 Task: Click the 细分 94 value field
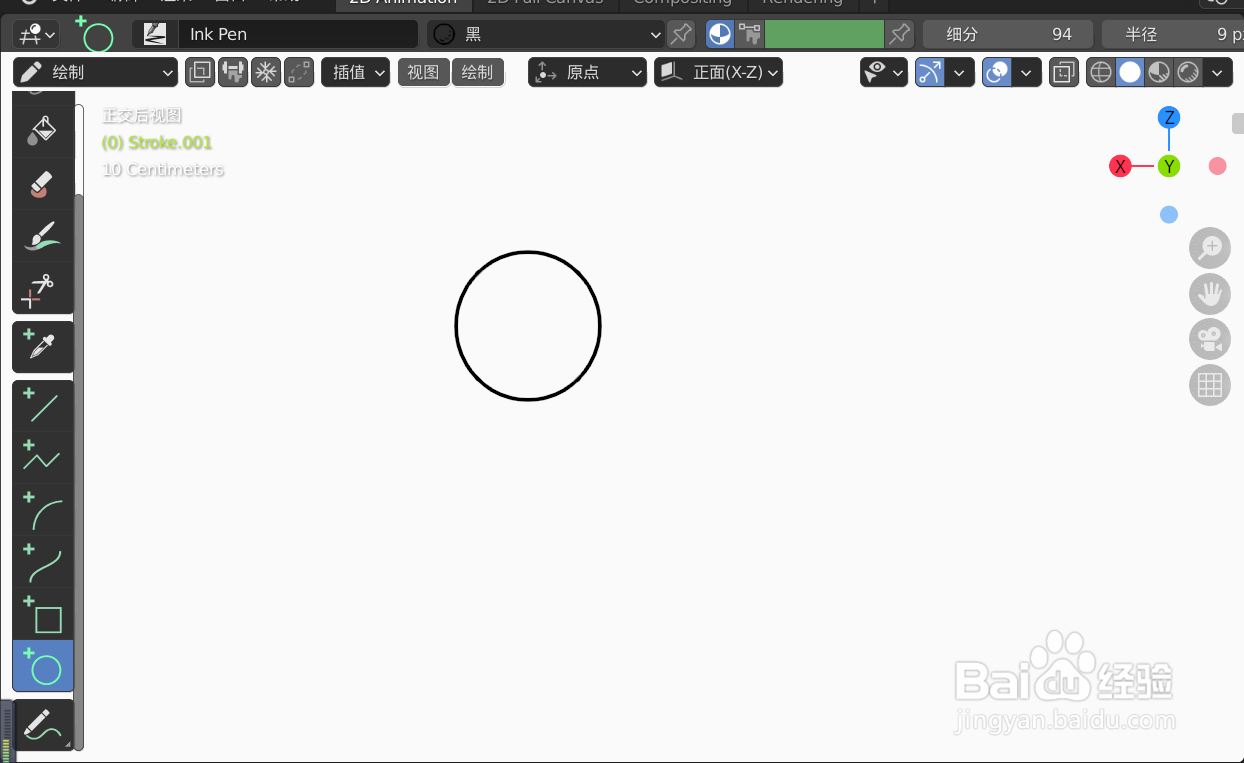click(x=1008, y=34)
